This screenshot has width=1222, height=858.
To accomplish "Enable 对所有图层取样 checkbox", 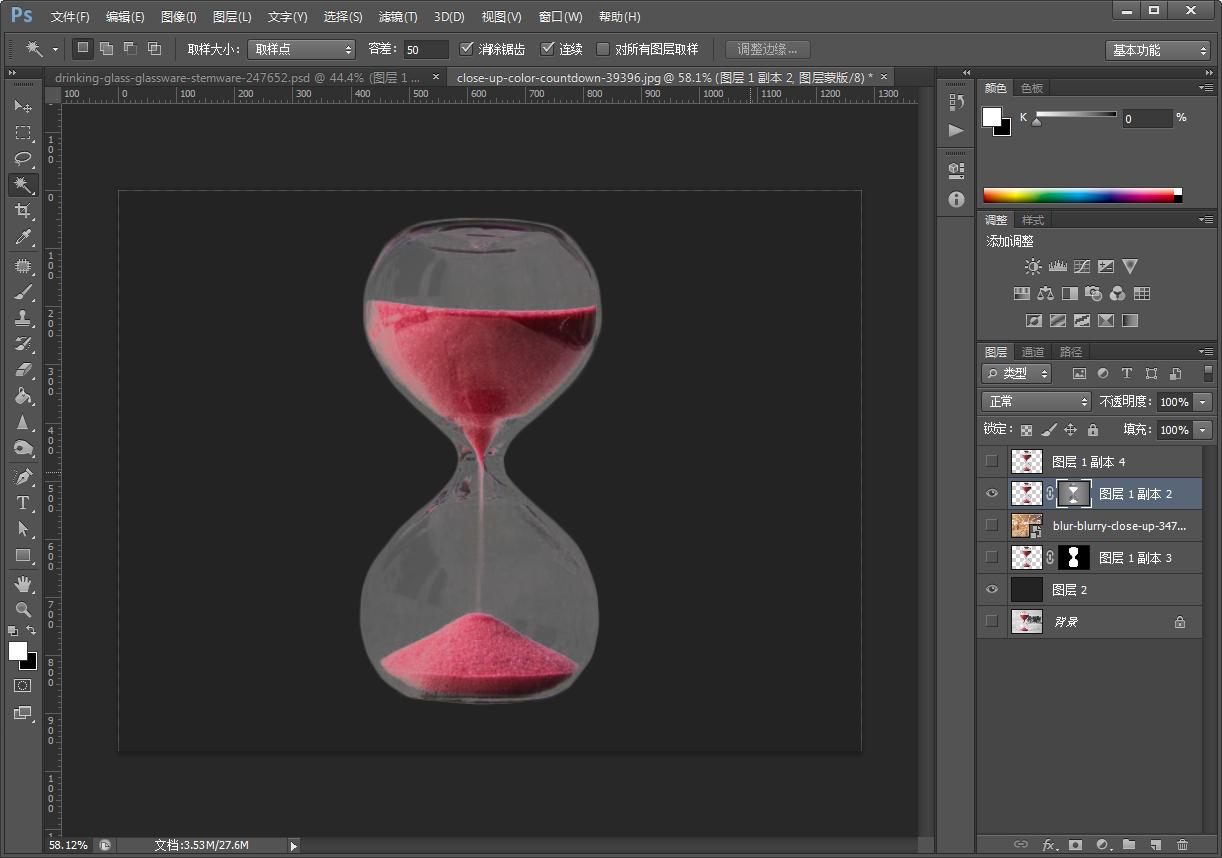I will pos(603,49).
